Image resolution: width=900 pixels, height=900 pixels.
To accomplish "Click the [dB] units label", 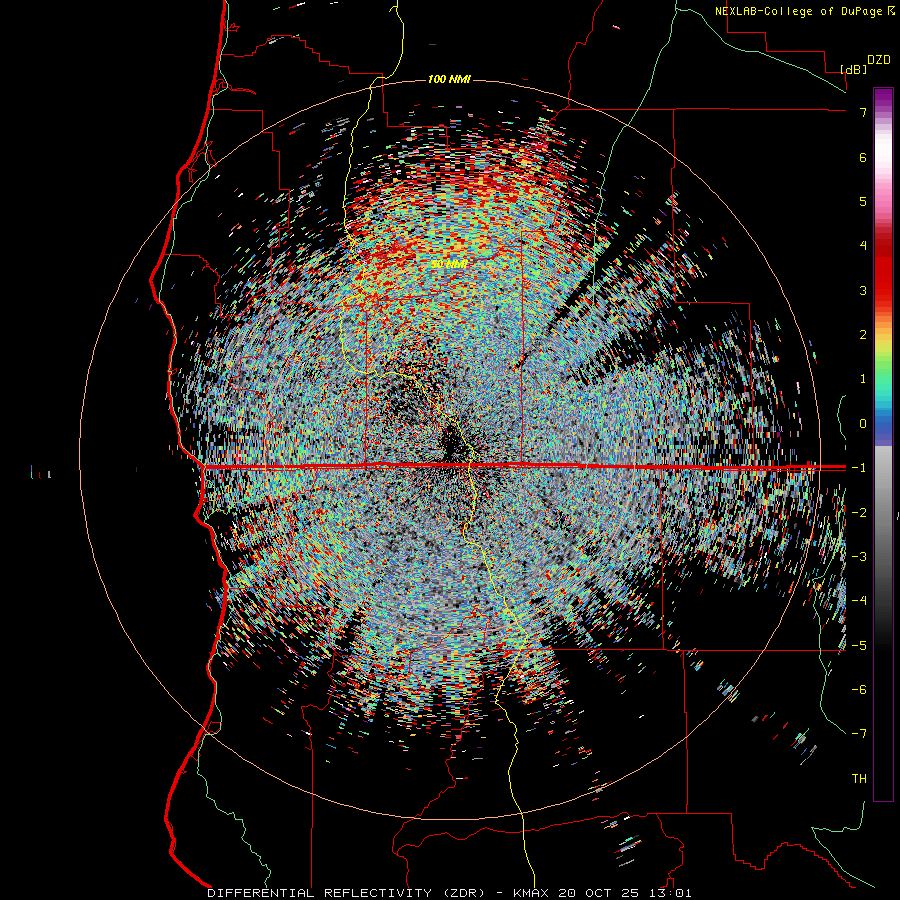I will 854,69.
